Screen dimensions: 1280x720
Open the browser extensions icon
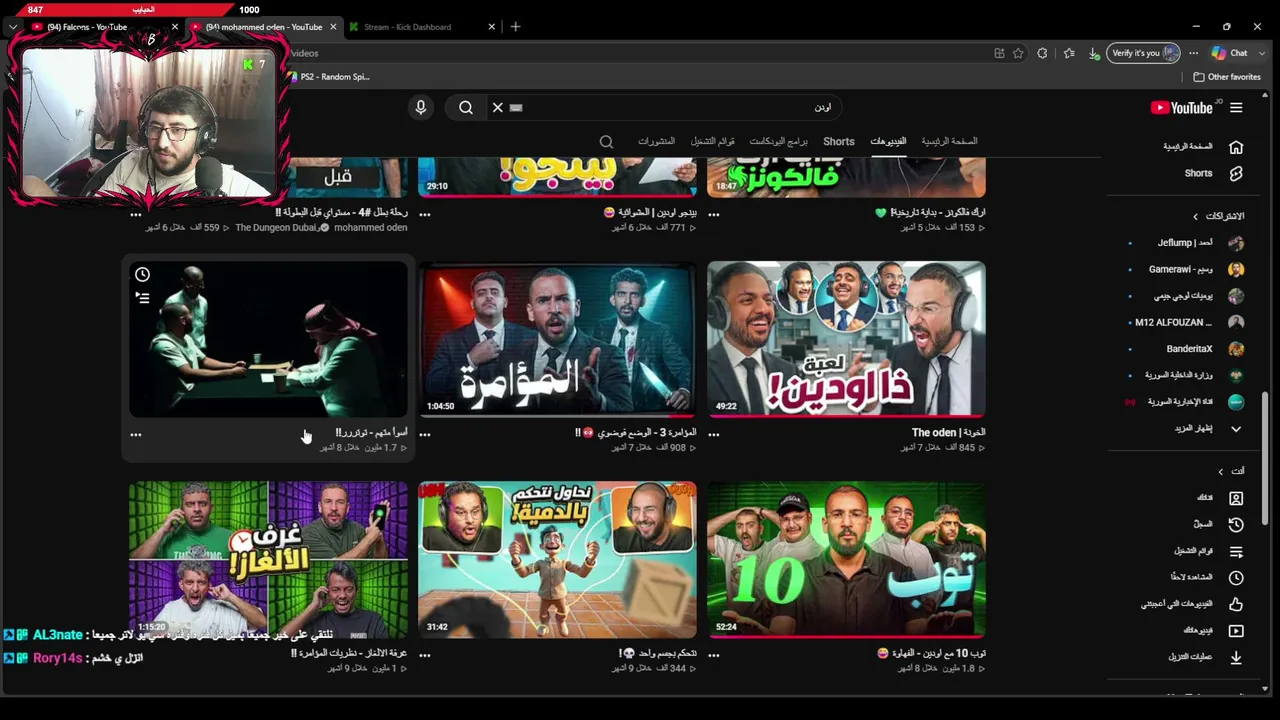click(1042, 53)
